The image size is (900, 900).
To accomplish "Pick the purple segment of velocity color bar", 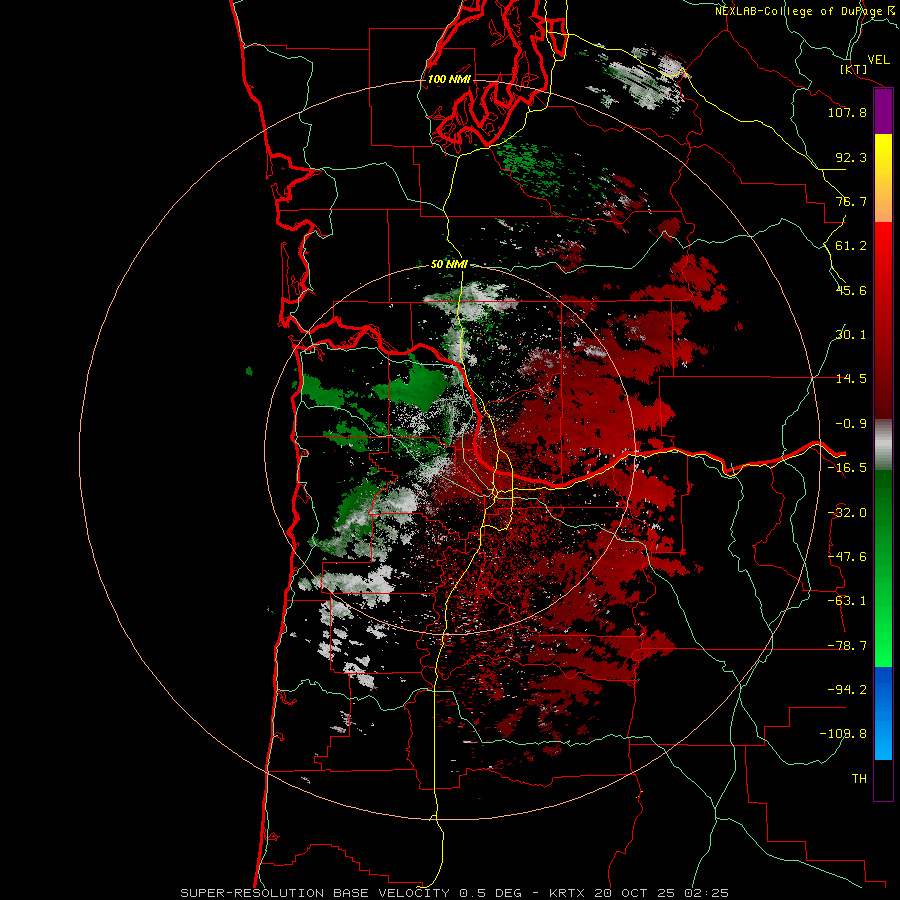I will [x=883, y=112].
